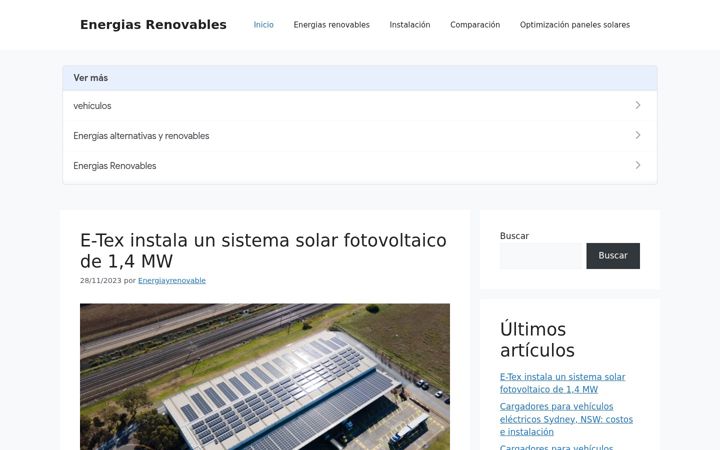Click the Últimos artículos heading
This screenshot has height=450, width=720.
point(537,340)
